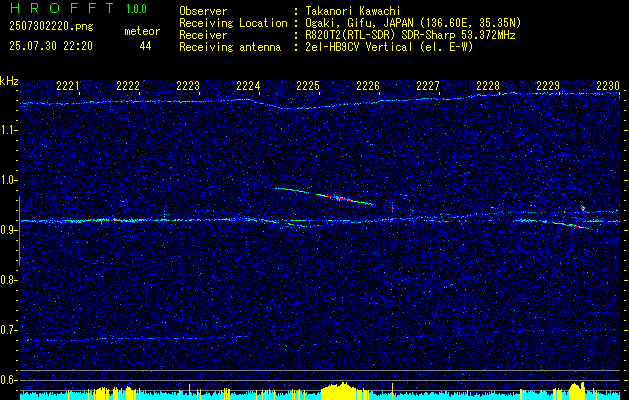Click the 2229 time marker

(548, 86)
